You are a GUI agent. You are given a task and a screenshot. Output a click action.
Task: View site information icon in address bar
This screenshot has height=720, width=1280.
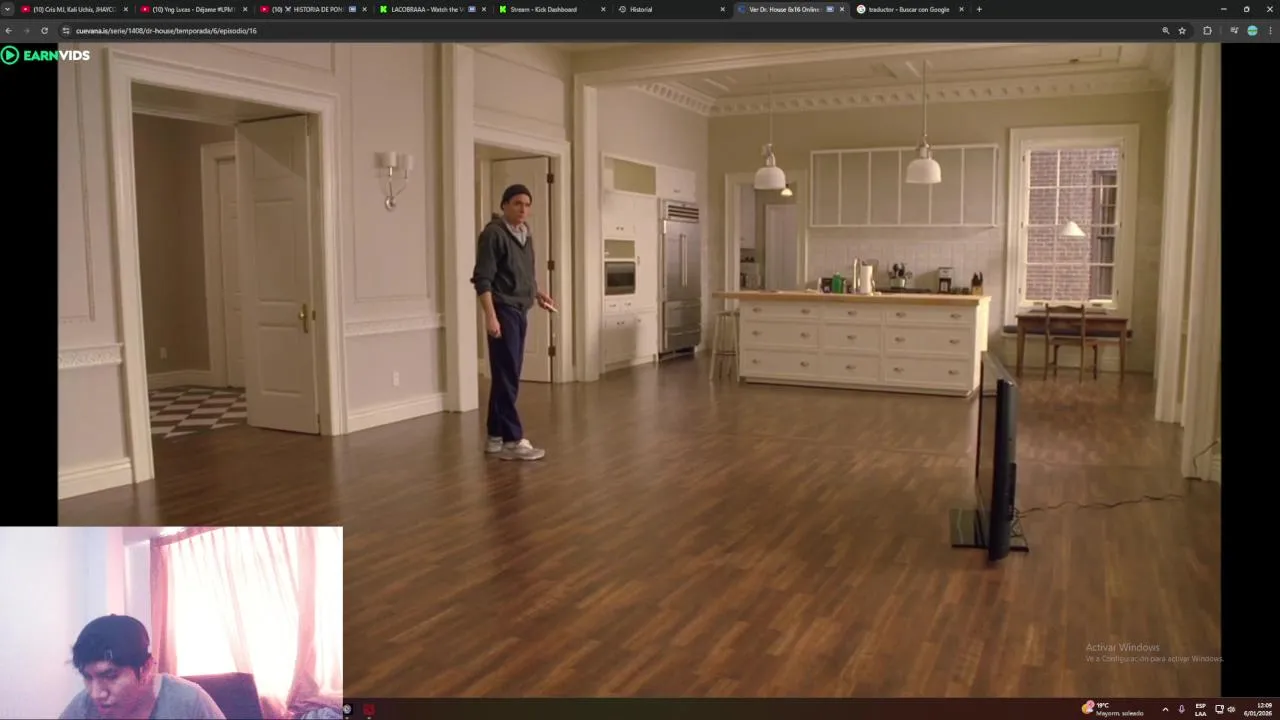click(x=66, y=31)
